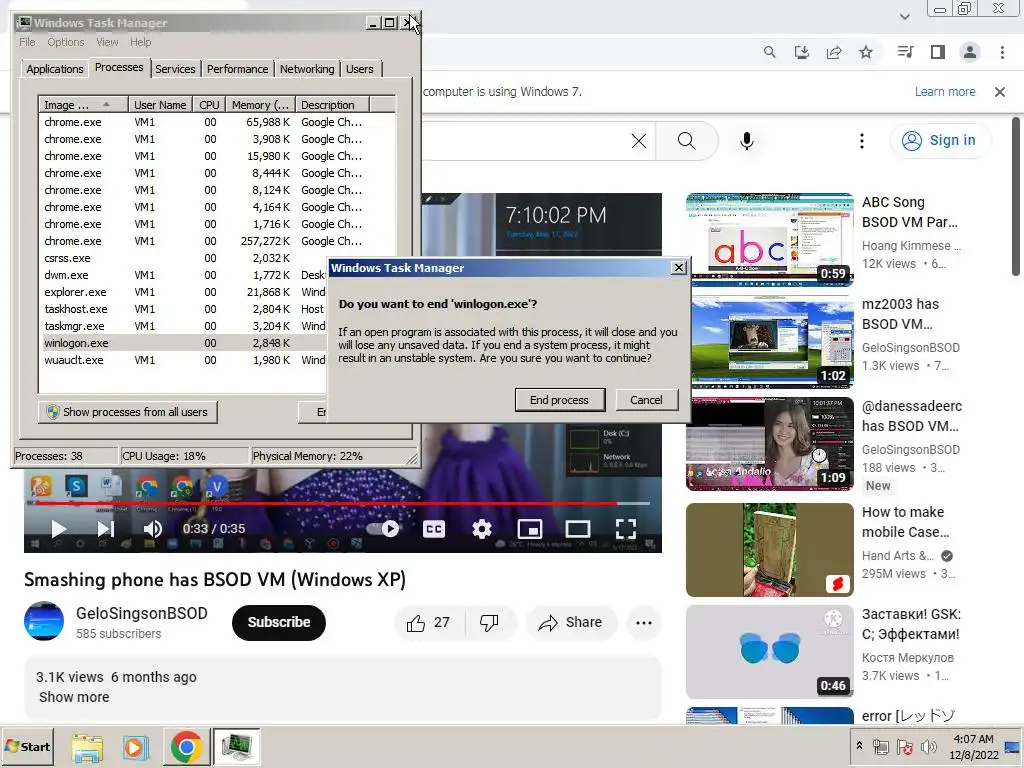This screenshot has height=768, width=1024.
Task: Subscribe to GeloSingsonBSOD channel
Action: pyautogui.click(x=278, y=622)
